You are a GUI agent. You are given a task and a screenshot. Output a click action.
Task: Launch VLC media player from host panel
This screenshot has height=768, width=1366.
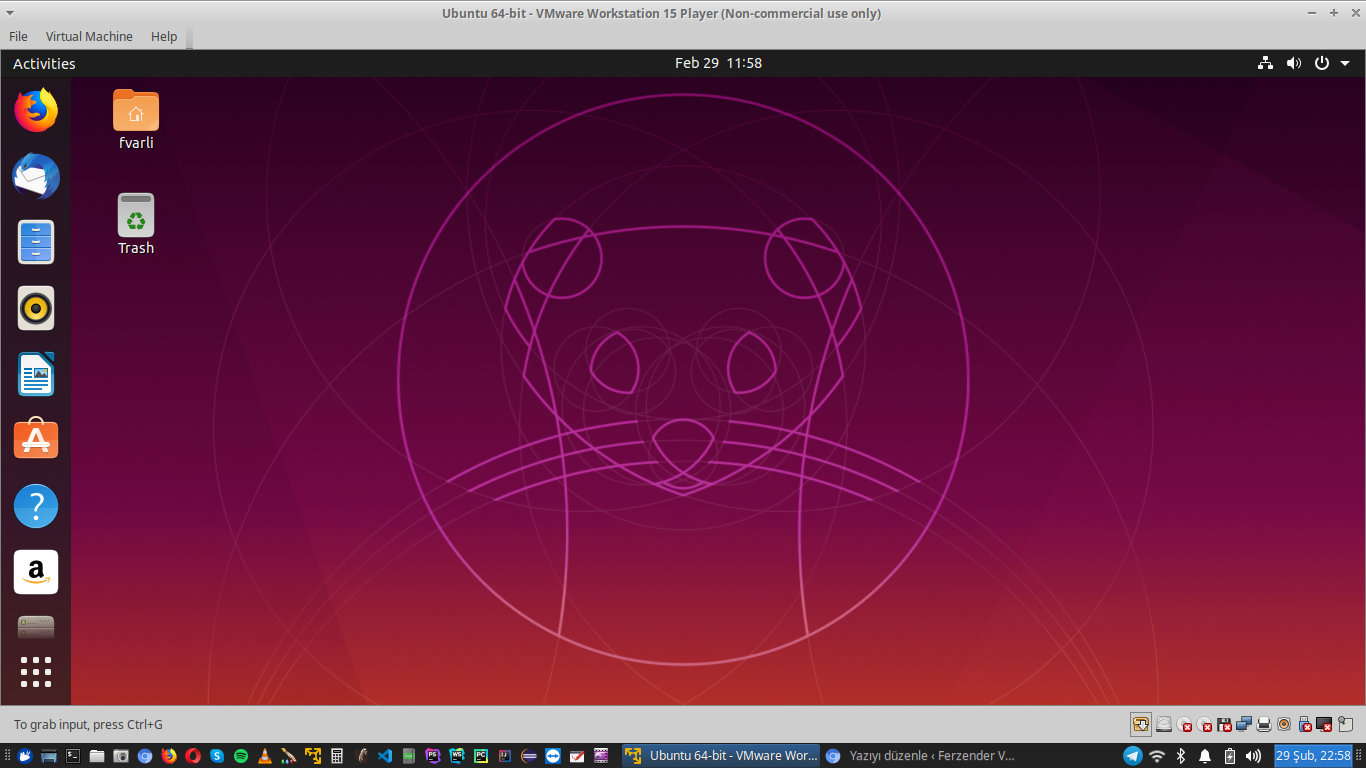[x=265, y=756]
